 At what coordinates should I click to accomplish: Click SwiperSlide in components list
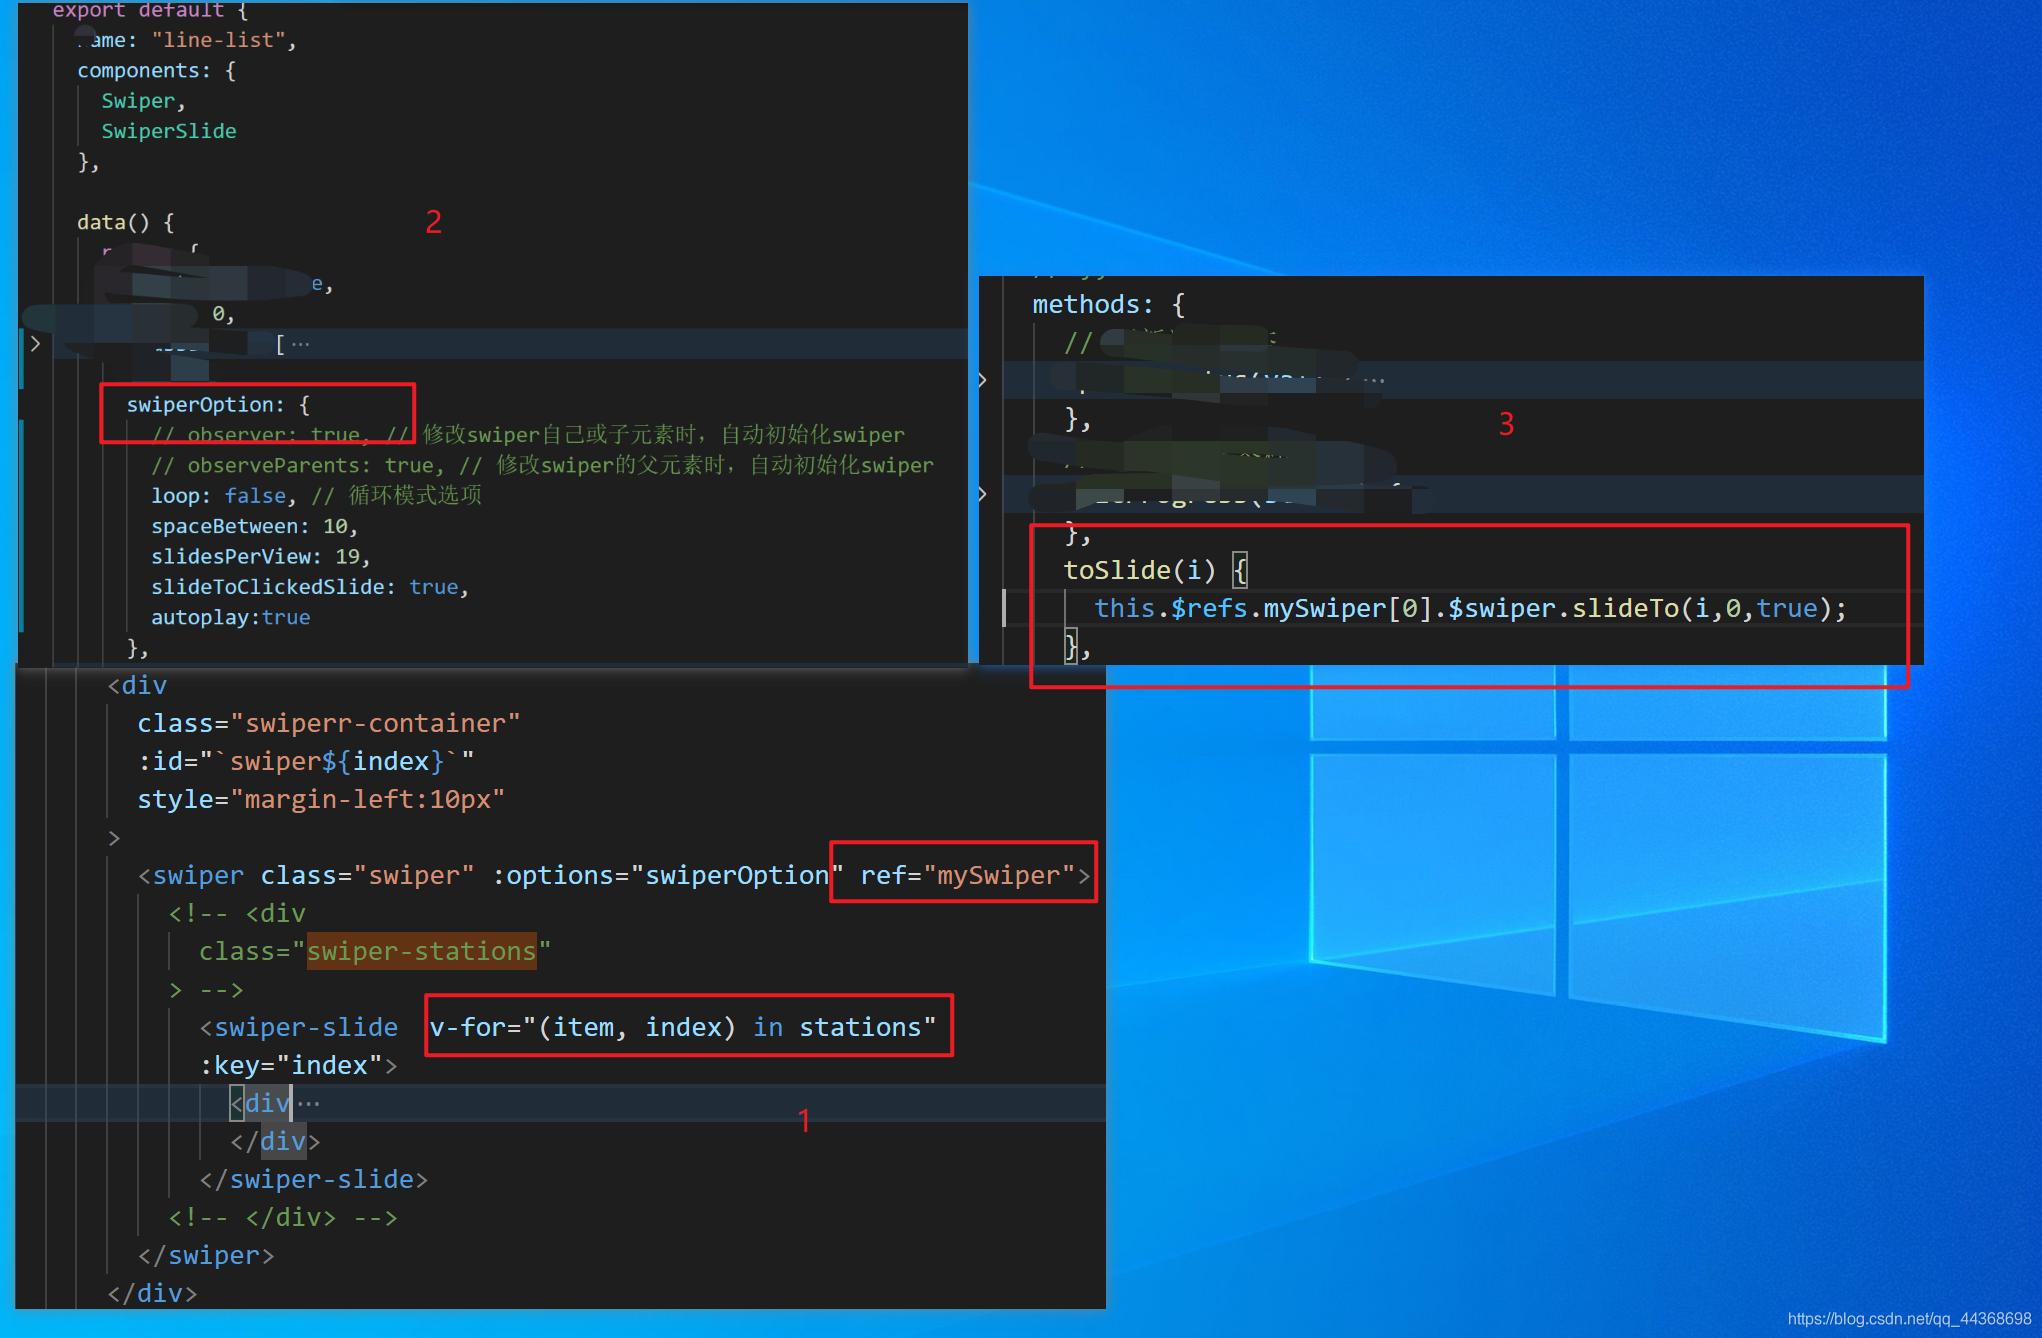(x=168, y=131)
